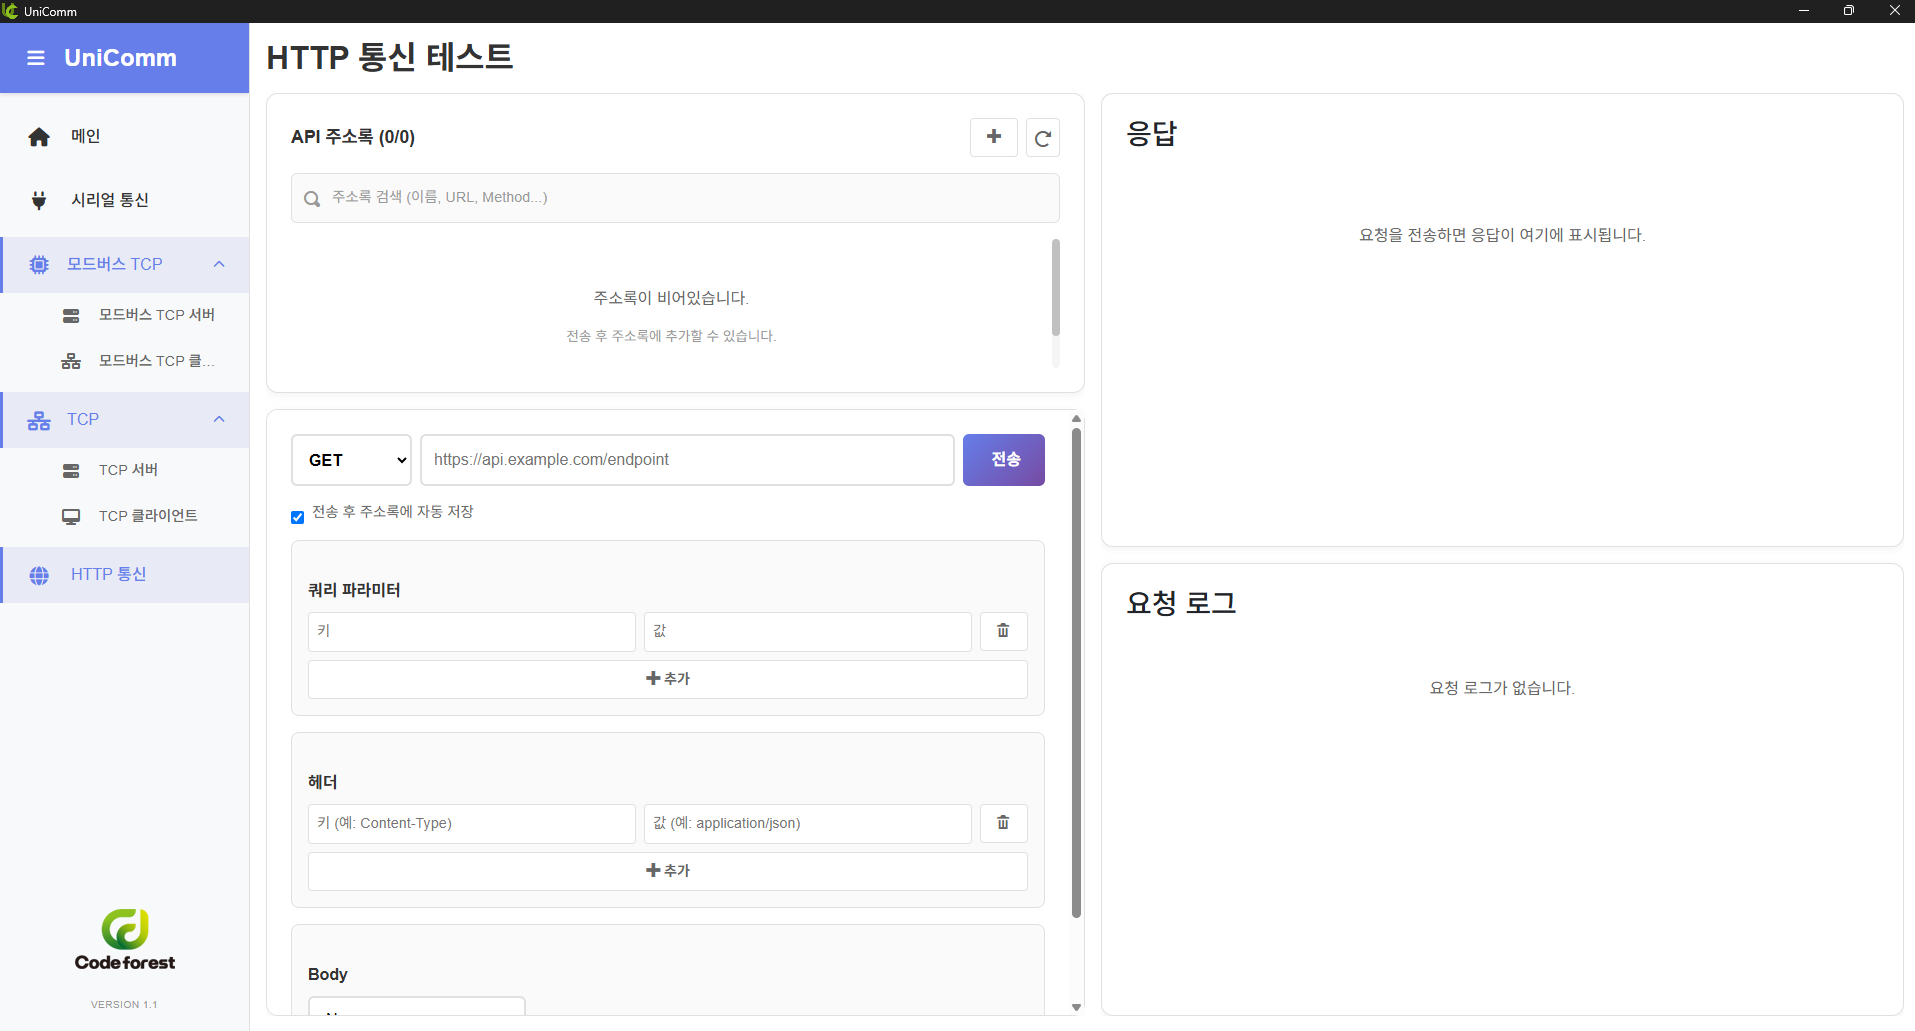Image resolution: width=1915 pixels, height=1031 pixels.
Task: Click the UniComm title bar app icon
Action: click(x=10, y=11)
